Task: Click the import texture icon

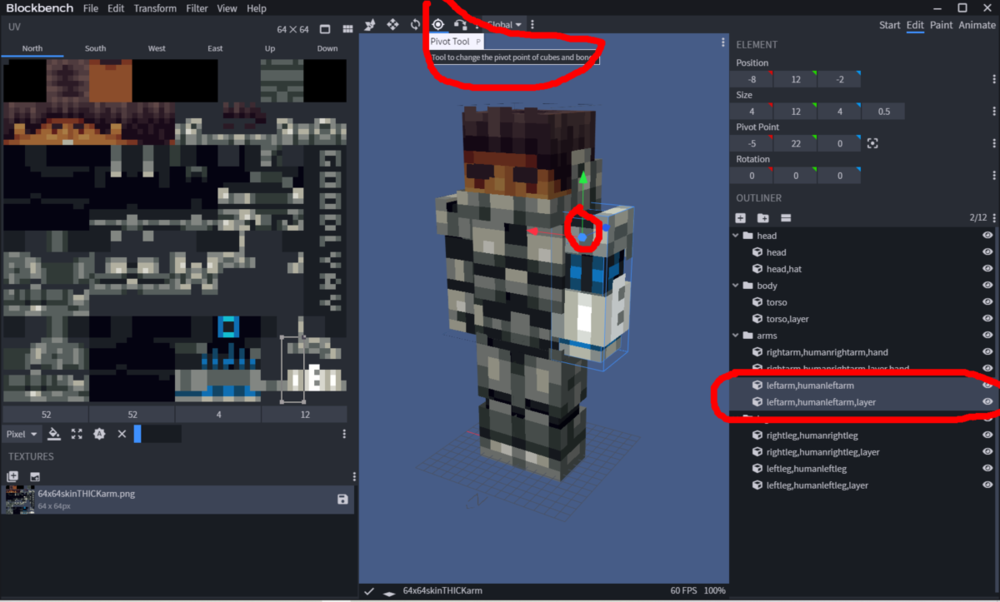Action: 35,476
